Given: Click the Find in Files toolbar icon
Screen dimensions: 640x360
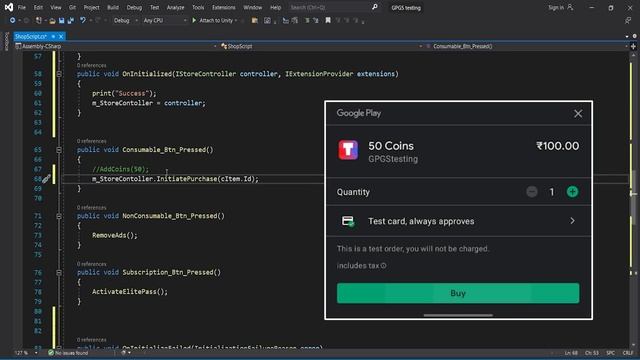Looking at the screenshot, I should [x=255, y=20].
